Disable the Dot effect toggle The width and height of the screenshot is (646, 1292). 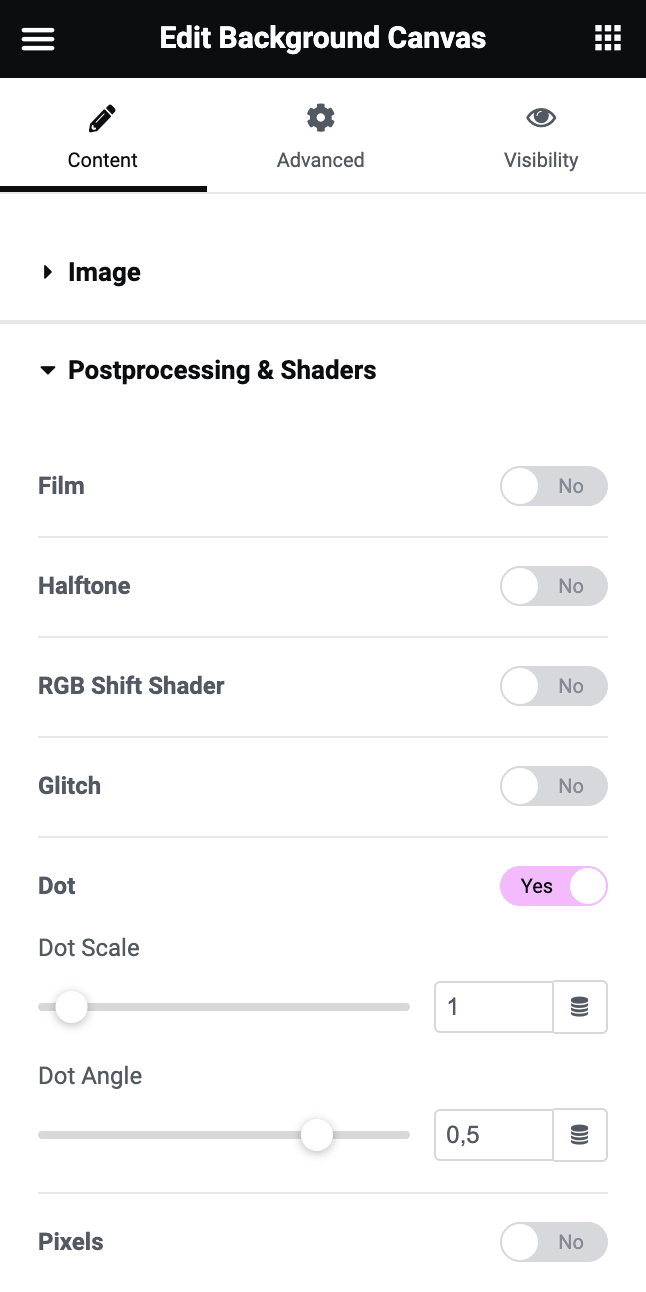click(554, 886)
